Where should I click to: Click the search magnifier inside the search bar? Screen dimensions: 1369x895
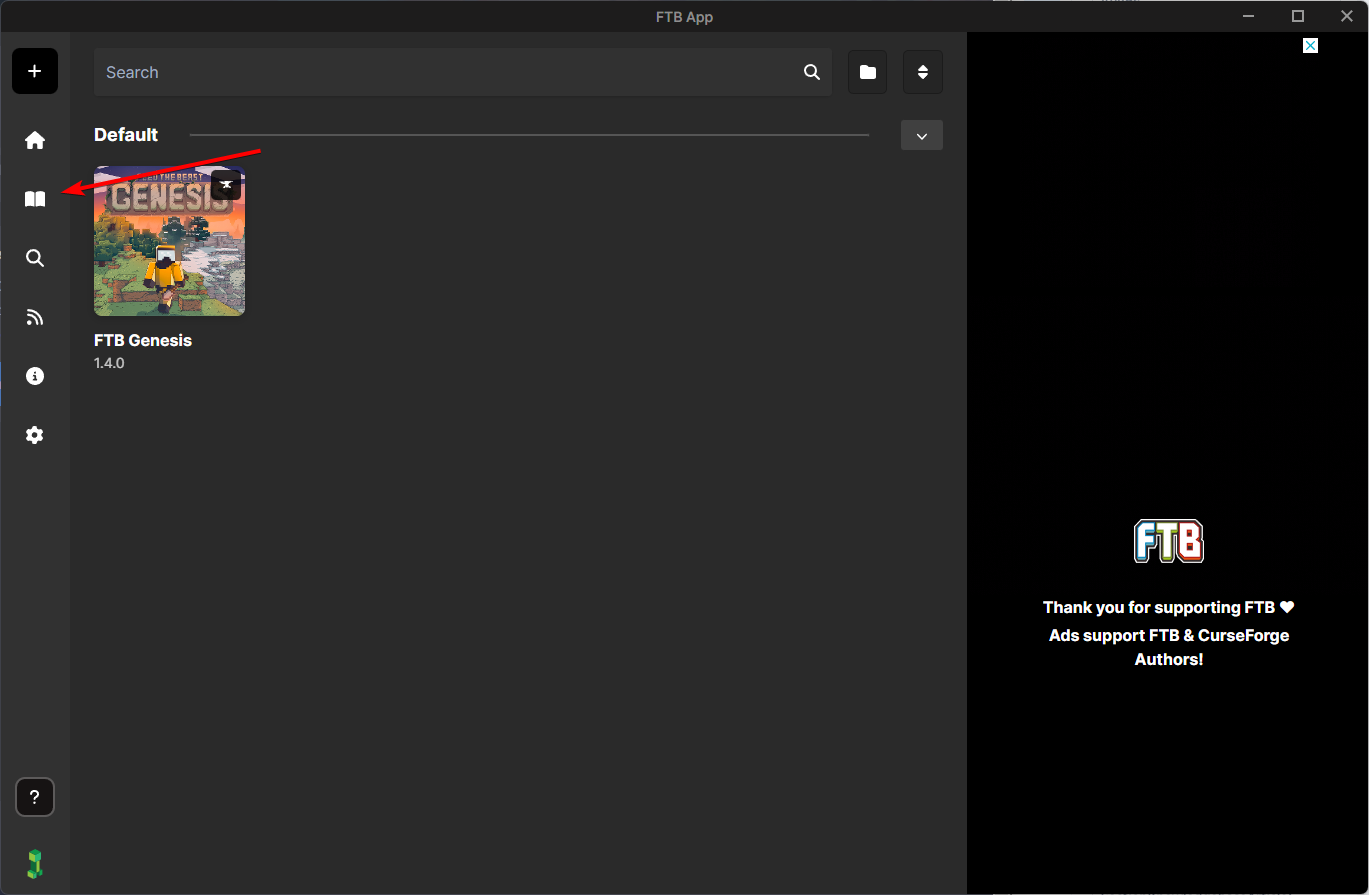pos(812,72)
